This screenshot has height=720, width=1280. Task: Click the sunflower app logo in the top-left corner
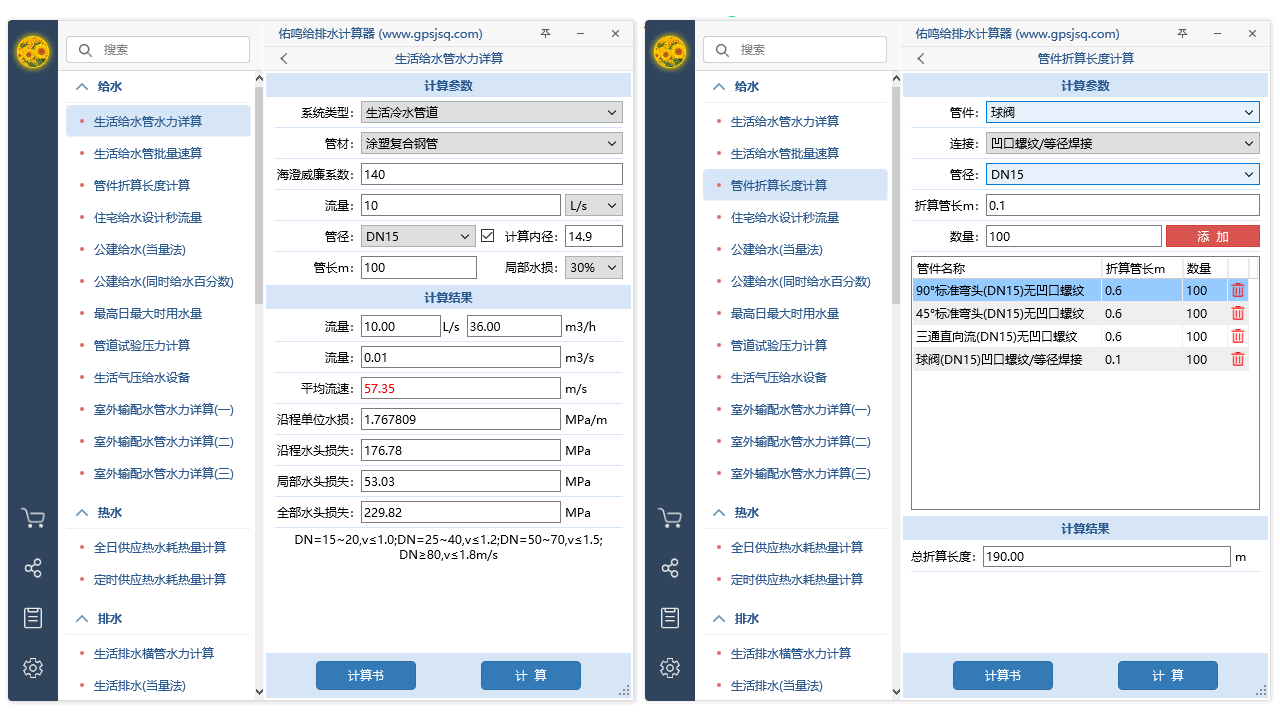[32, 51]
